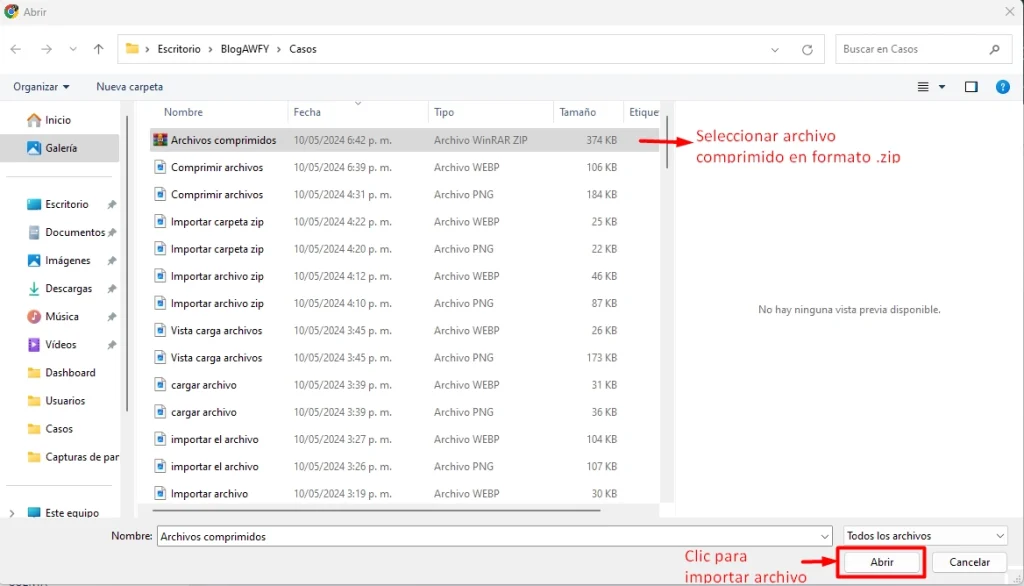Click file icon of Importar archivo 30 KB
This screenshot has width=1024, height=586.
[160, 493]
